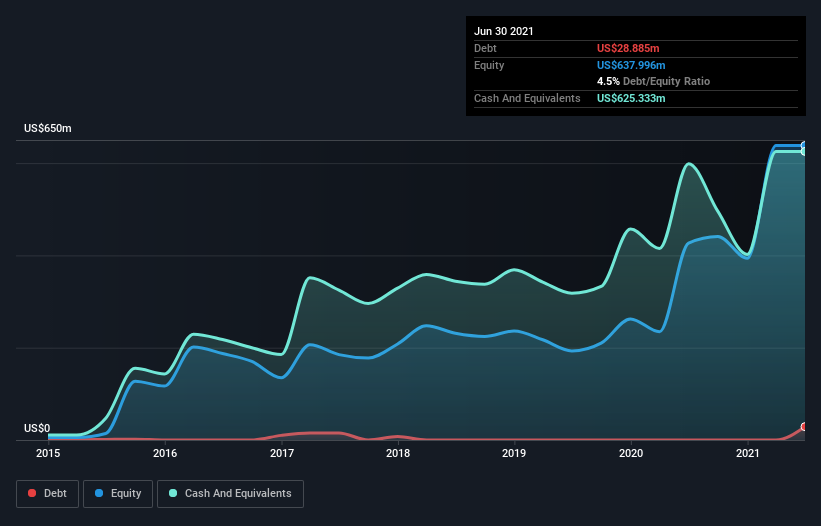Screen dimensions: 821x526
Task: Toggle the Equity series legend button
Action: click(118, 494)
